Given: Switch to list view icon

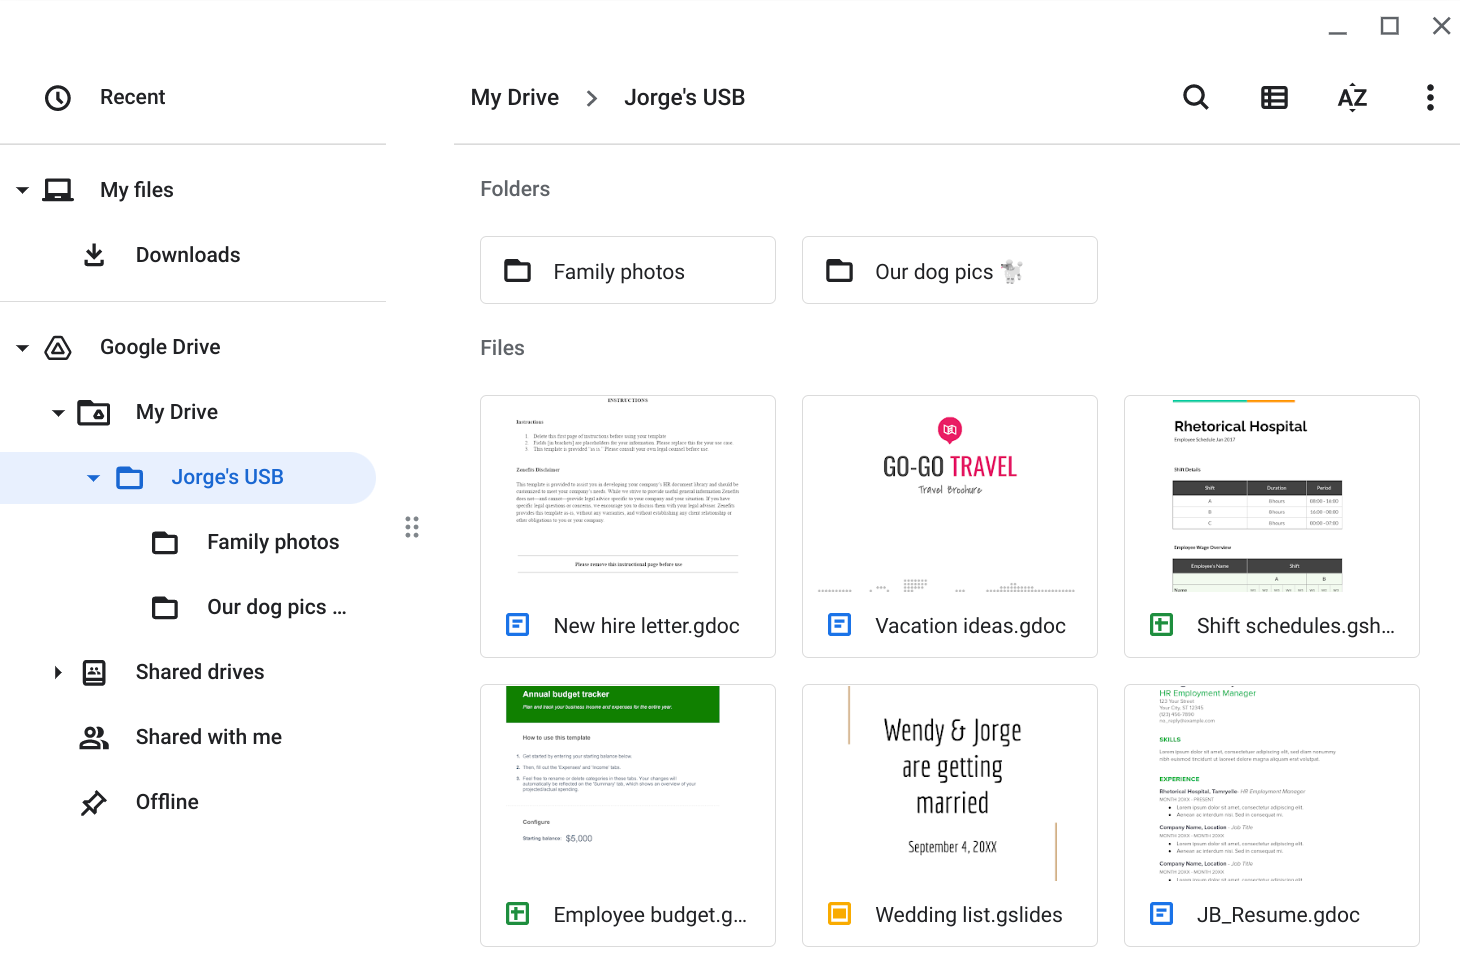Looking at the screenshot, I should [1274, 97].
